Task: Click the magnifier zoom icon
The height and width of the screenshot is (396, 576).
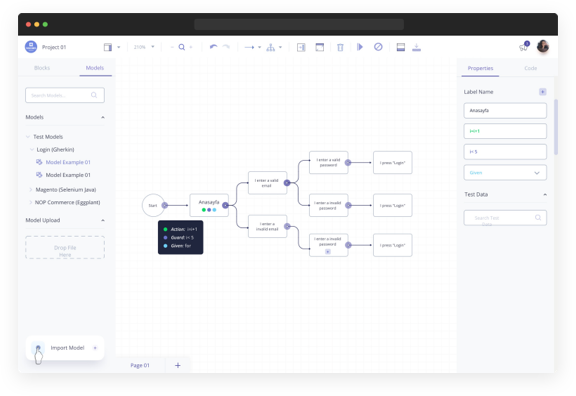Action: [x=181, y=47]
